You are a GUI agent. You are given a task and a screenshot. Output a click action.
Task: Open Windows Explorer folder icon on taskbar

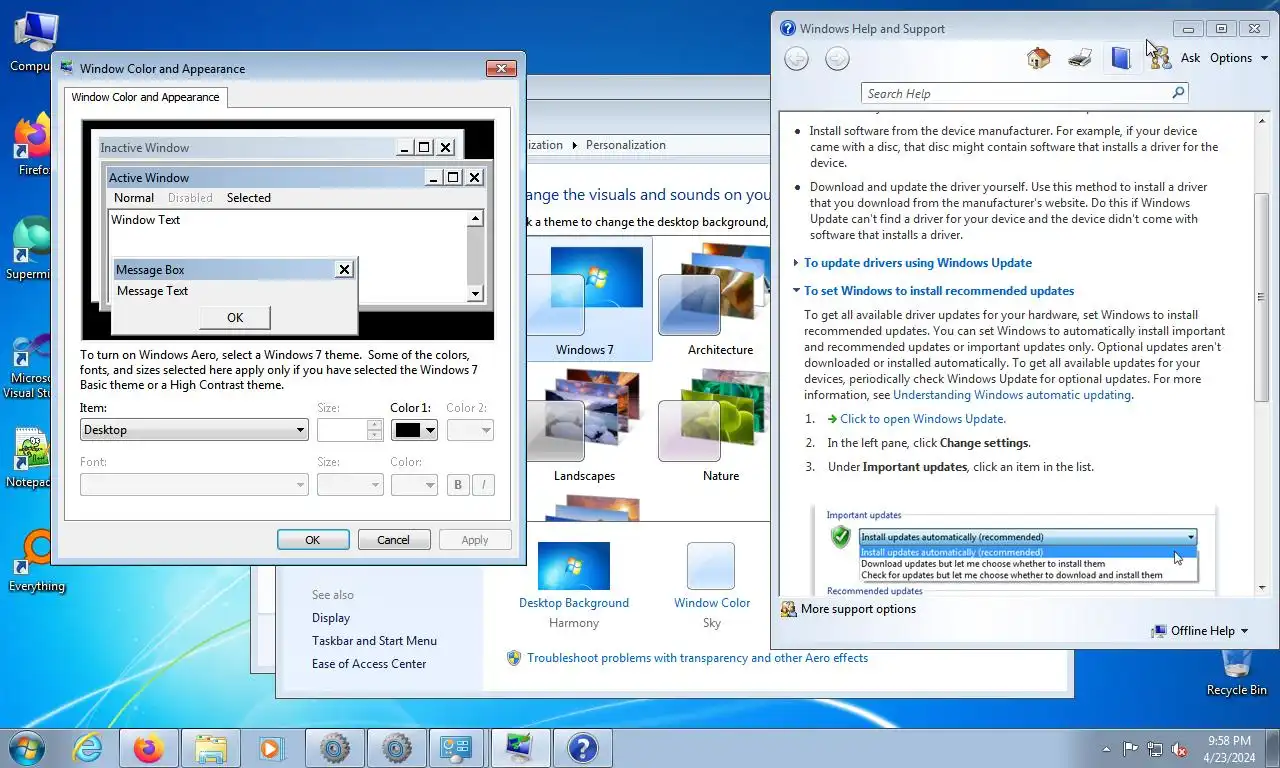pyautogui.click(x=210, y=748)
